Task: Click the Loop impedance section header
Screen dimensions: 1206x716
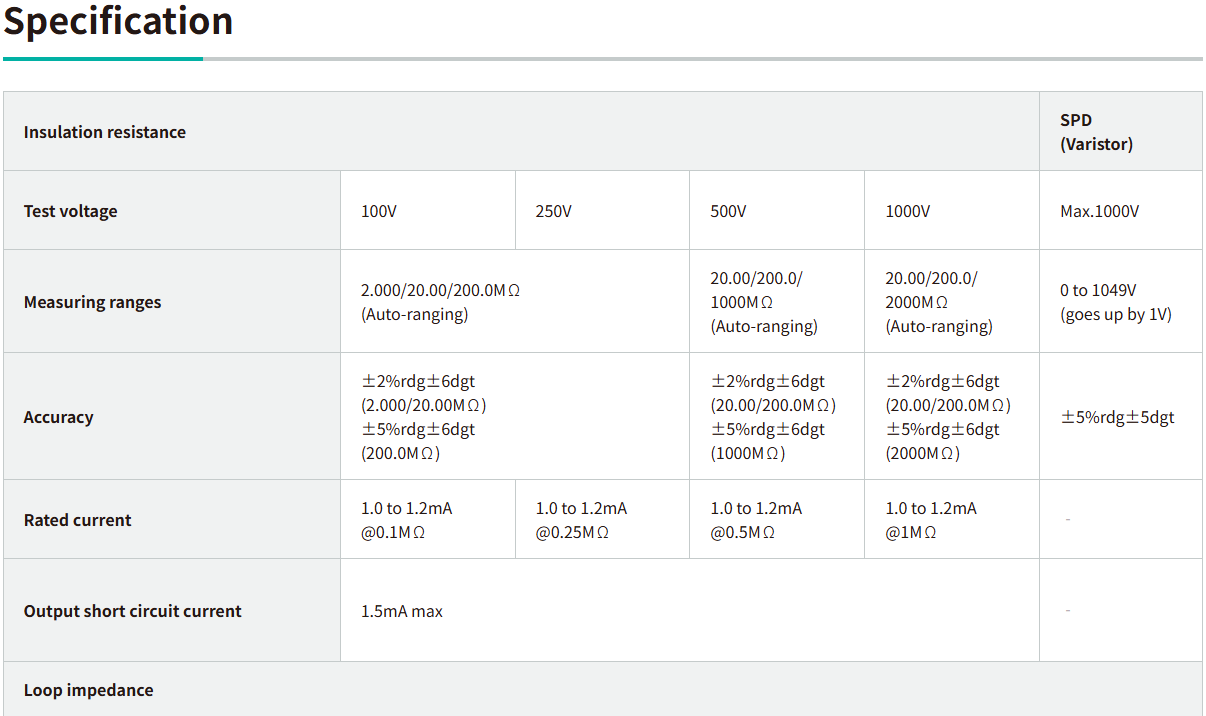Action: [x=88, y=690]
